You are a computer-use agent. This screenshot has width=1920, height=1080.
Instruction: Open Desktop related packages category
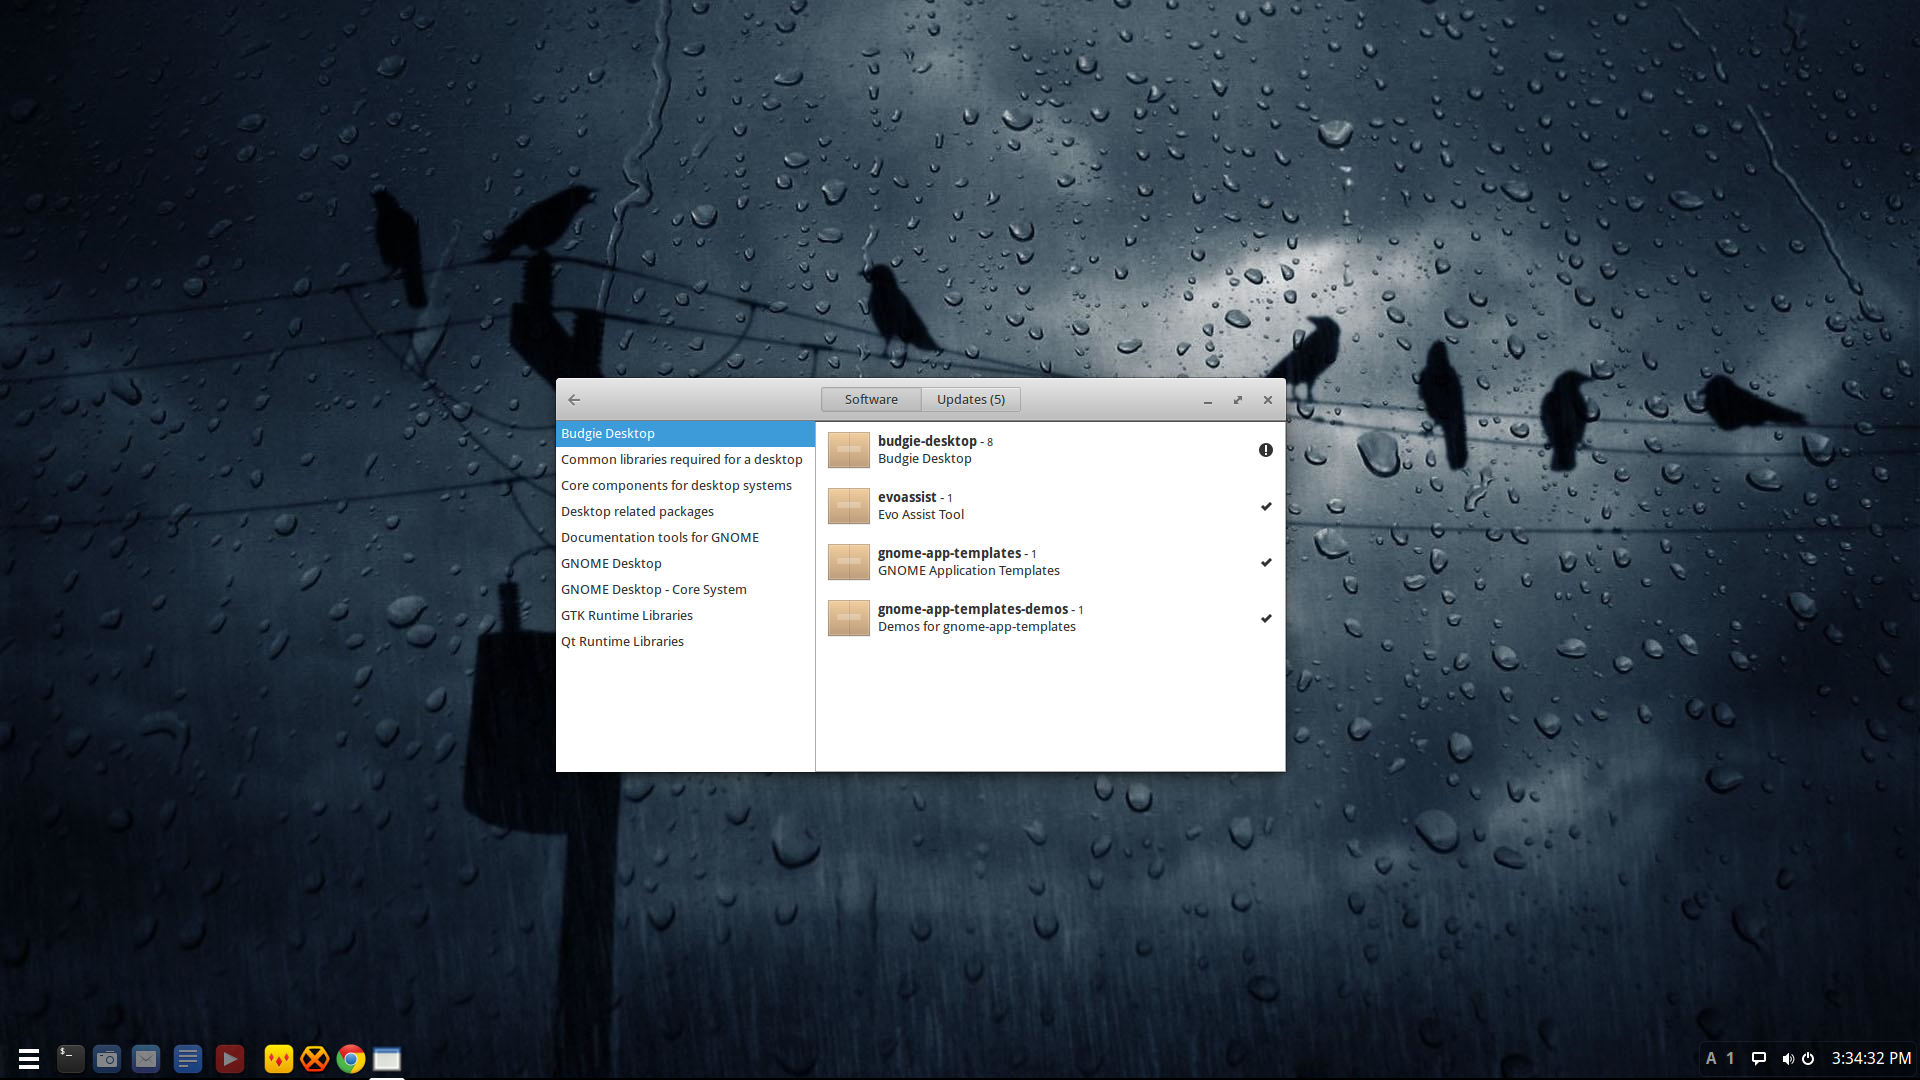point(685,511)
